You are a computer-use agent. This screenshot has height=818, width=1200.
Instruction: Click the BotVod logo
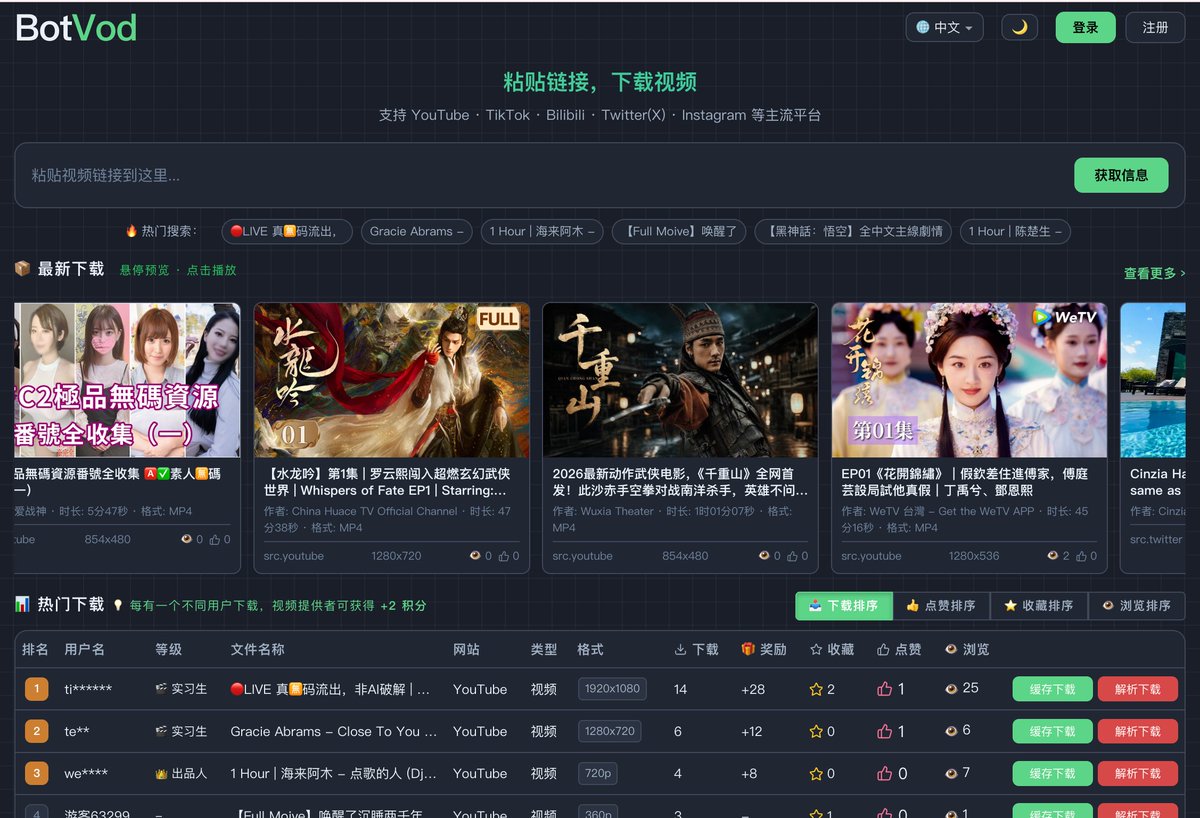(76, 28)
